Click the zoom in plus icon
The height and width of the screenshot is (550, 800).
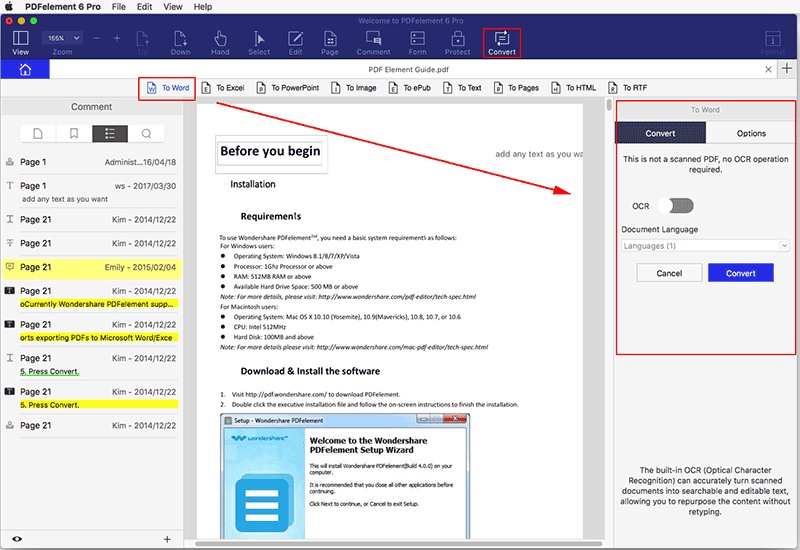pos(117,38)
